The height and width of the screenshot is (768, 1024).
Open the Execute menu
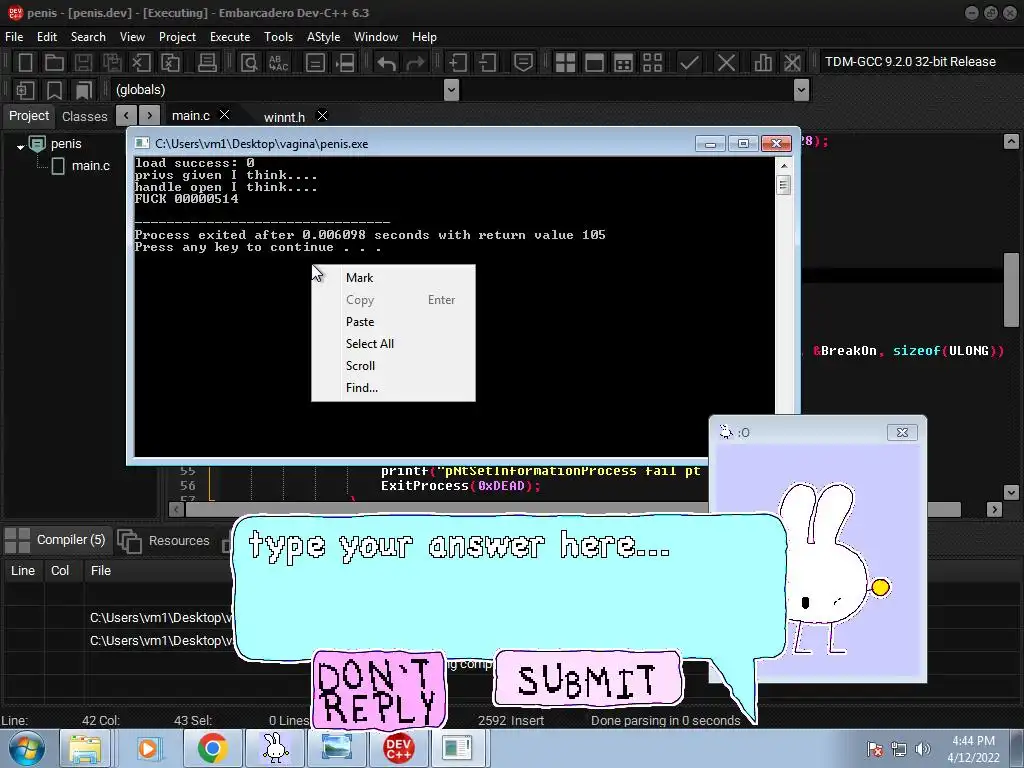click(230, 37)
